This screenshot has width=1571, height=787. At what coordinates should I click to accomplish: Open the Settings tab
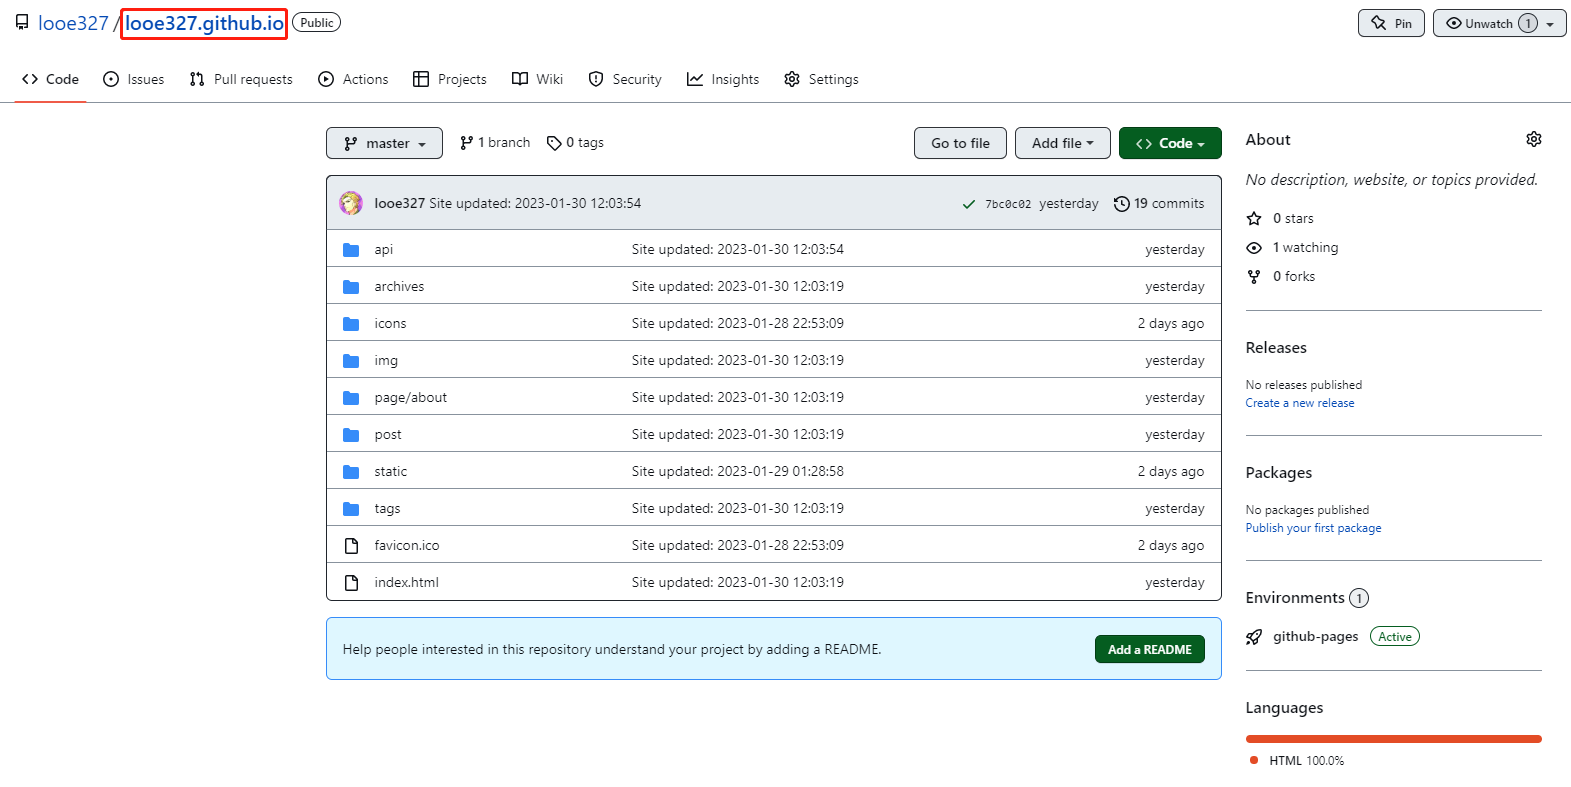(821, 79)
